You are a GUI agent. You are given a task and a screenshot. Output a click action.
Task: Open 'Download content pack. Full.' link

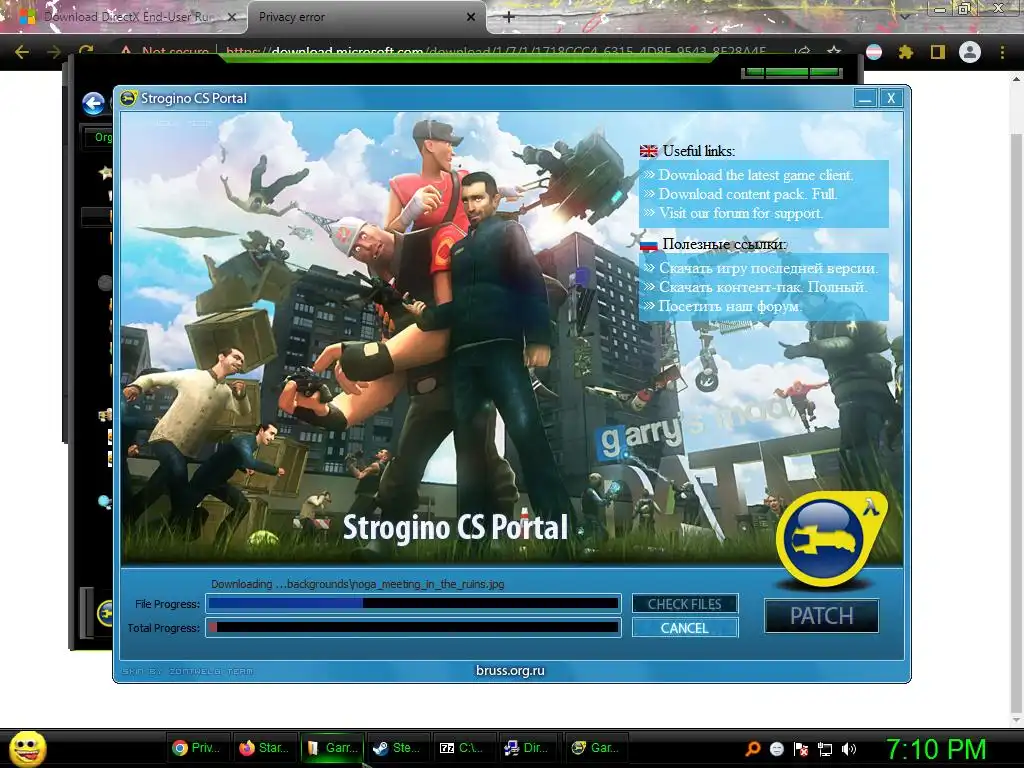[748, 194]
